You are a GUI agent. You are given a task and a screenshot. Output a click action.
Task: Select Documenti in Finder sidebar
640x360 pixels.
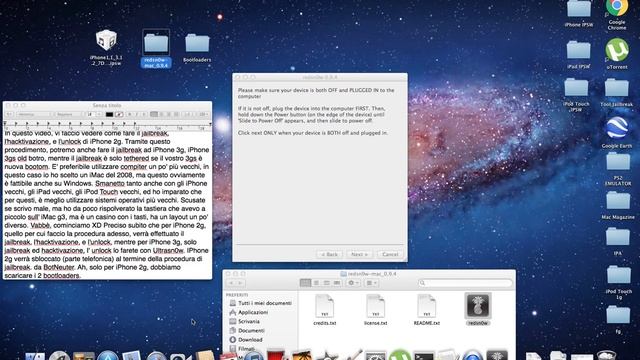tap(247, 331)
